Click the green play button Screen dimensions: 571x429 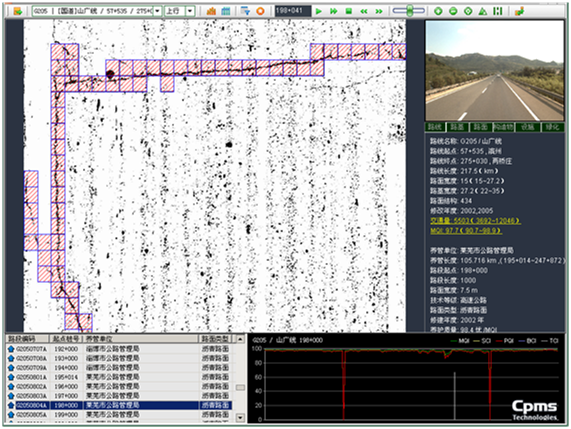coord(319,11)
